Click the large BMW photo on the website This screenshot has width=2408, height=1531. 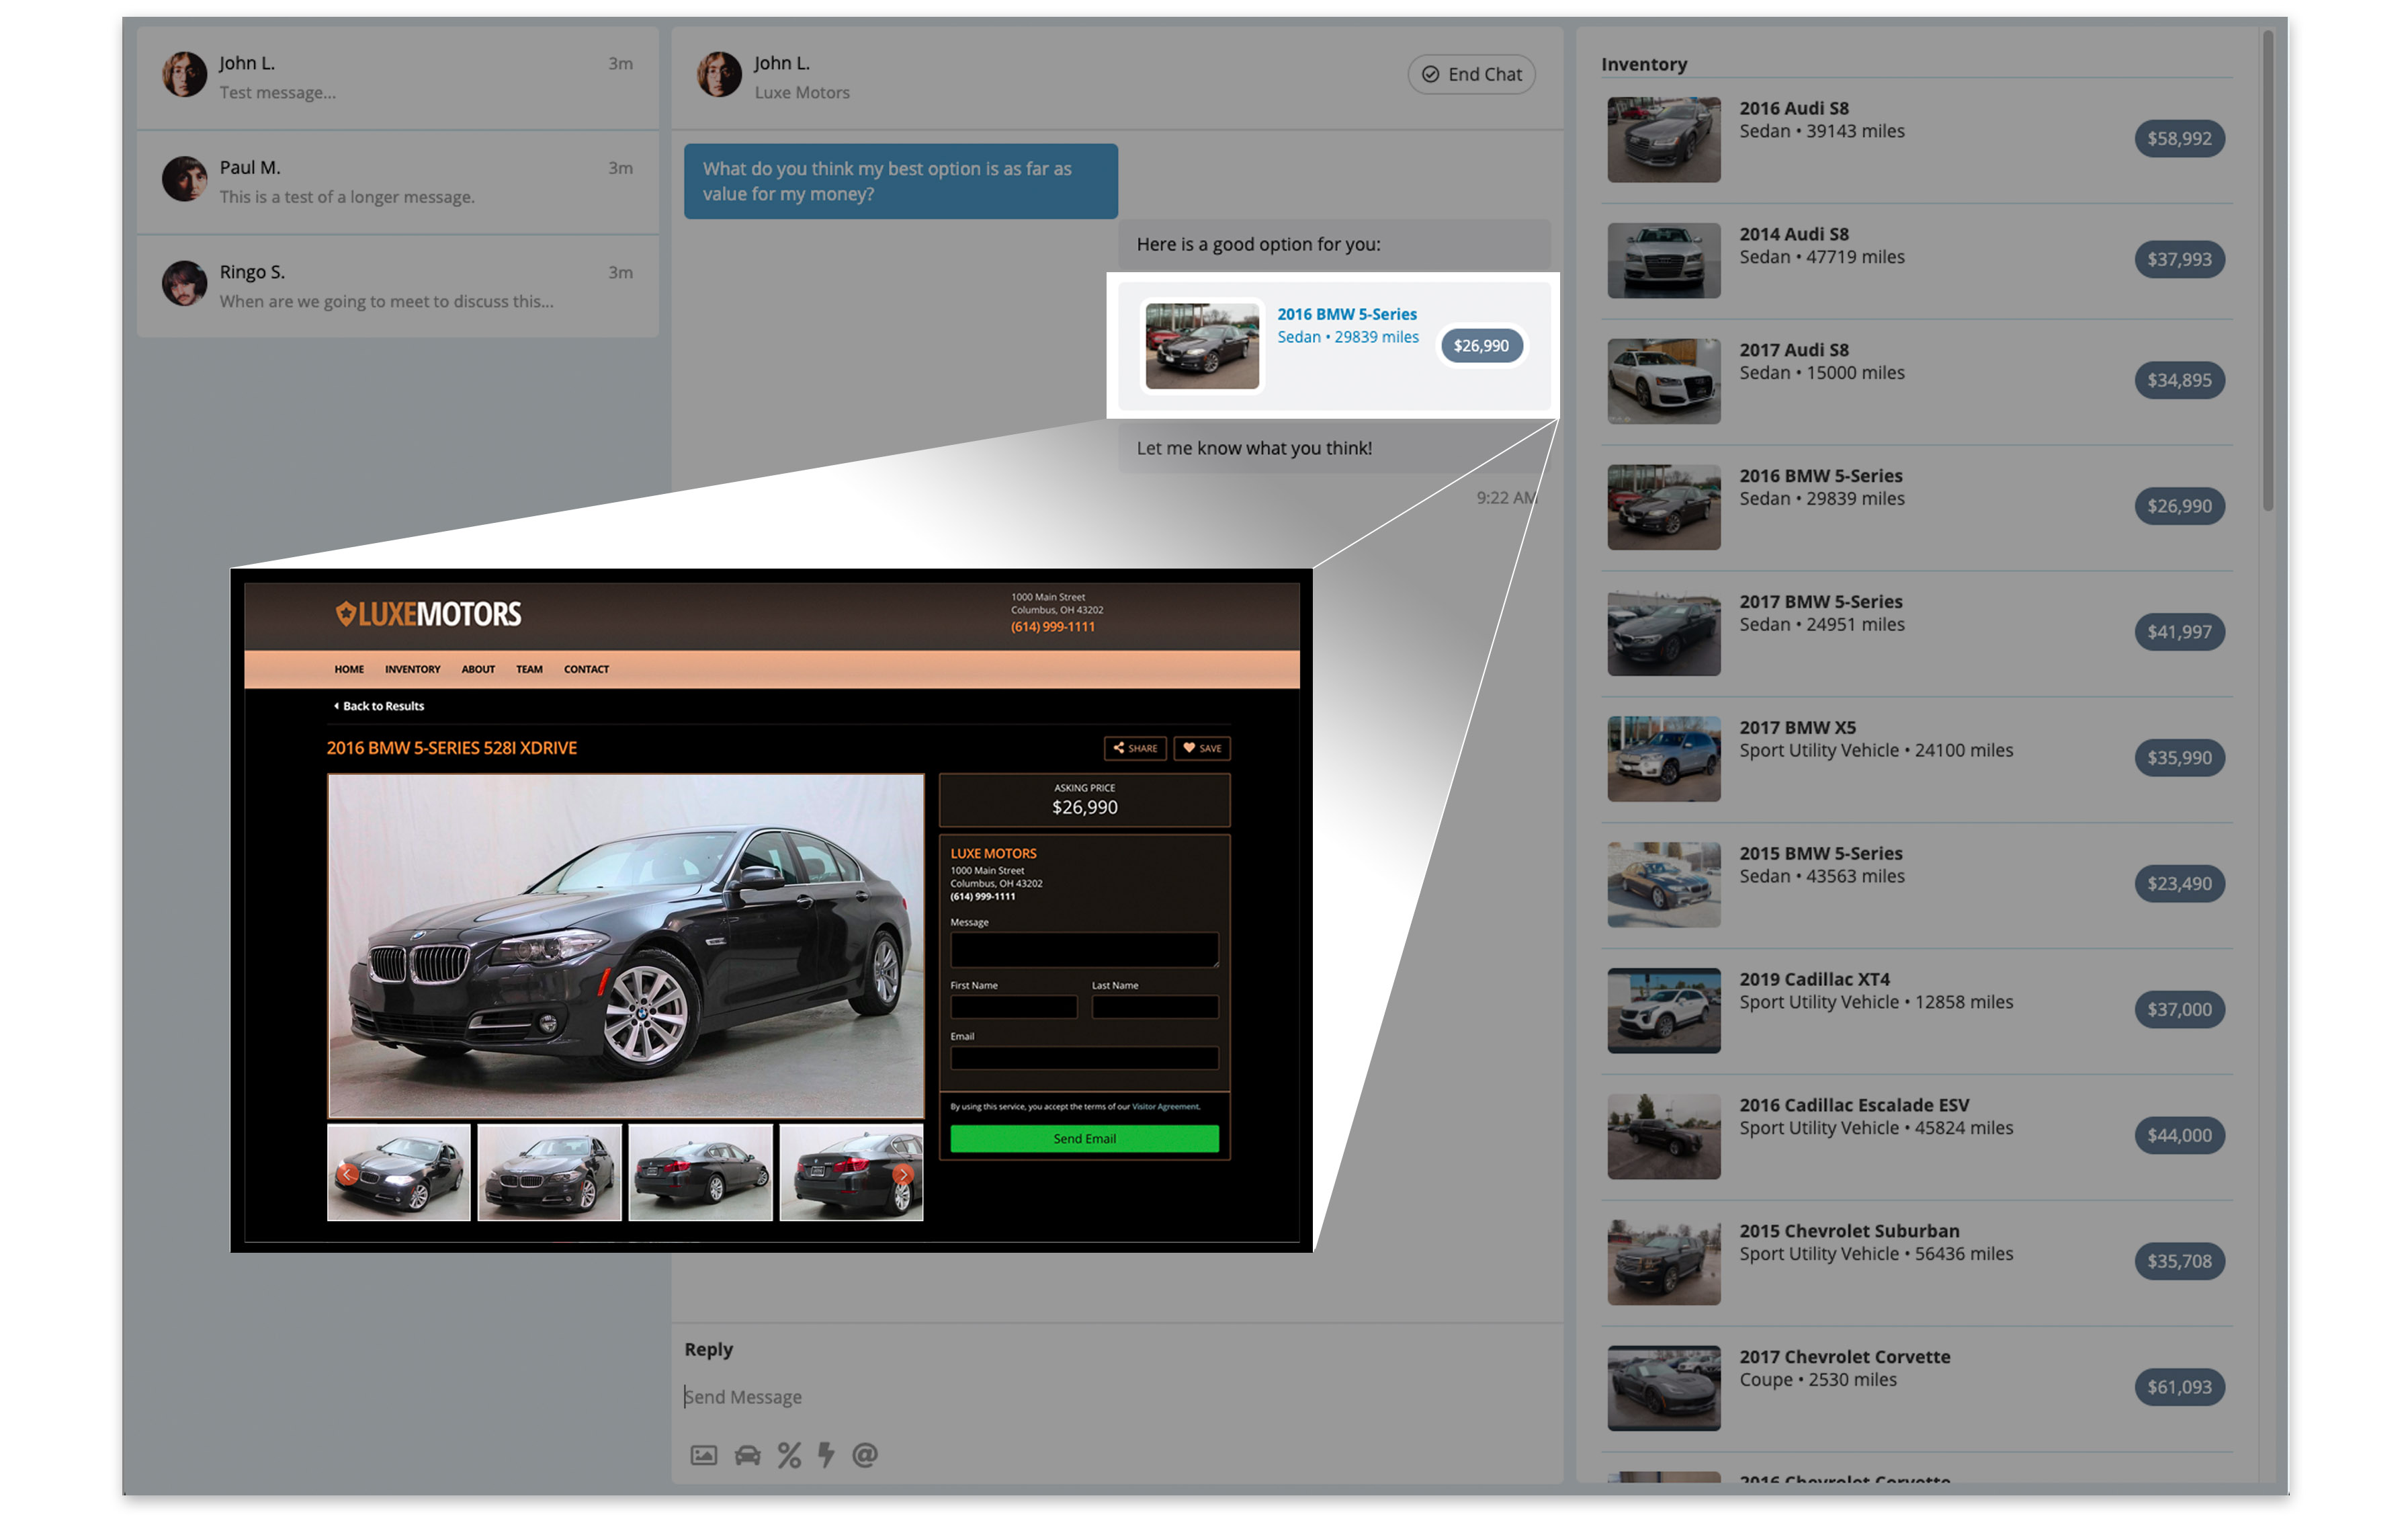pos(626,946)
